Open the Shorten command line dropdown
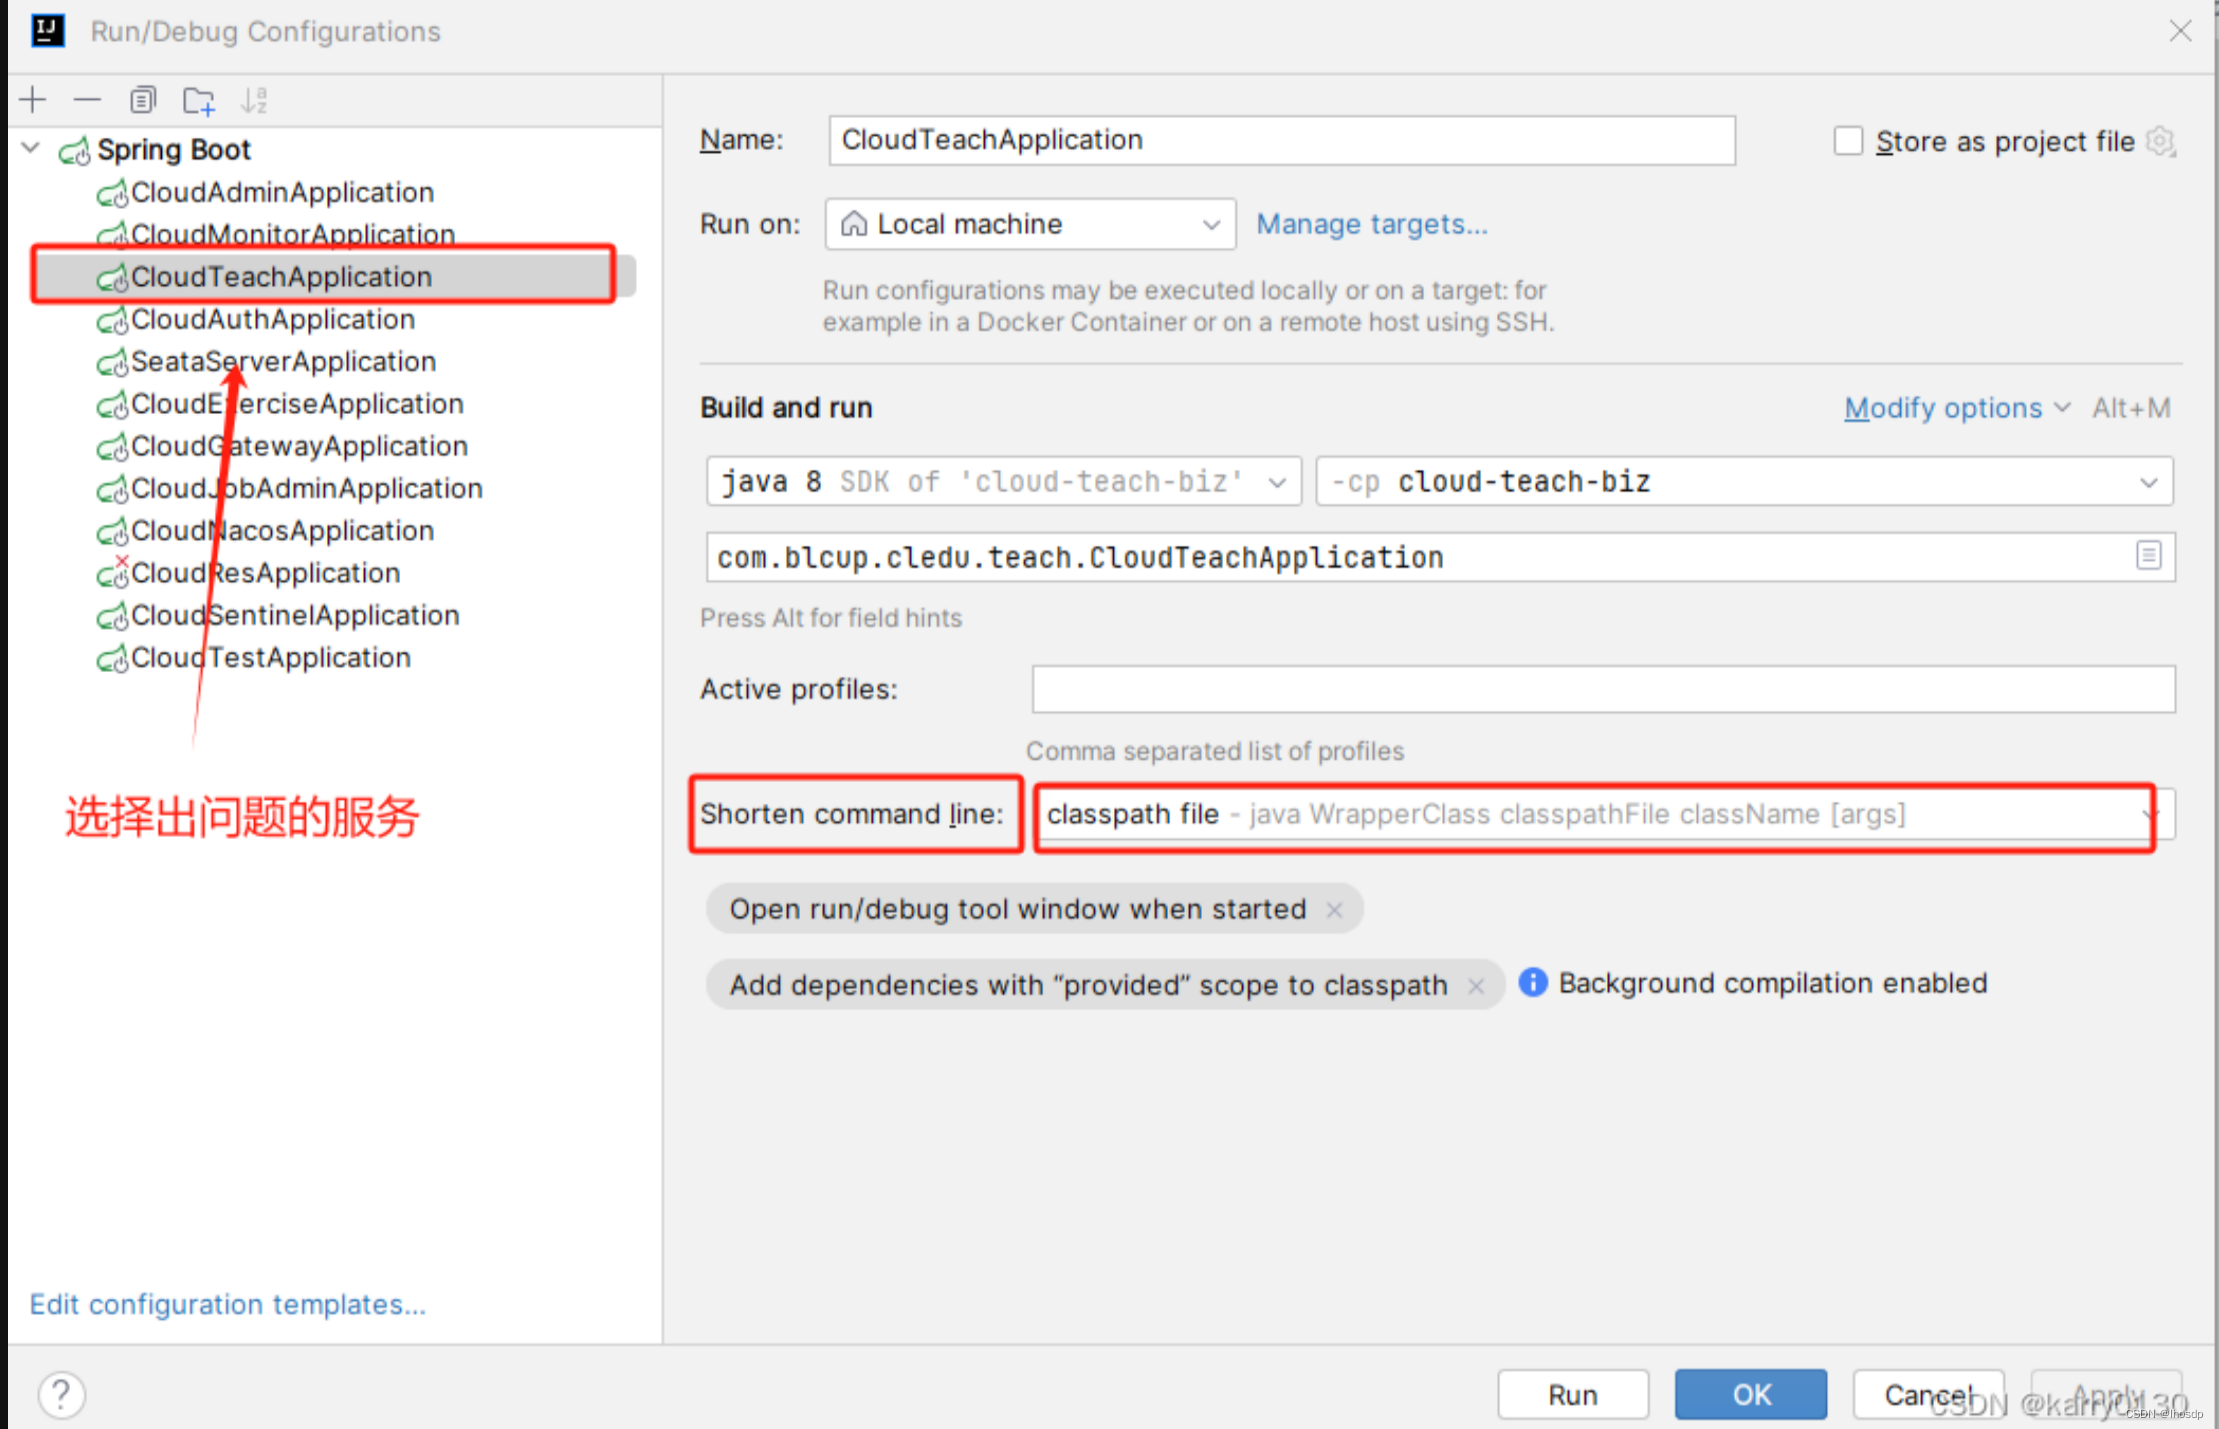This screenshot has width=2219, height=1429. coord(2150,814)
